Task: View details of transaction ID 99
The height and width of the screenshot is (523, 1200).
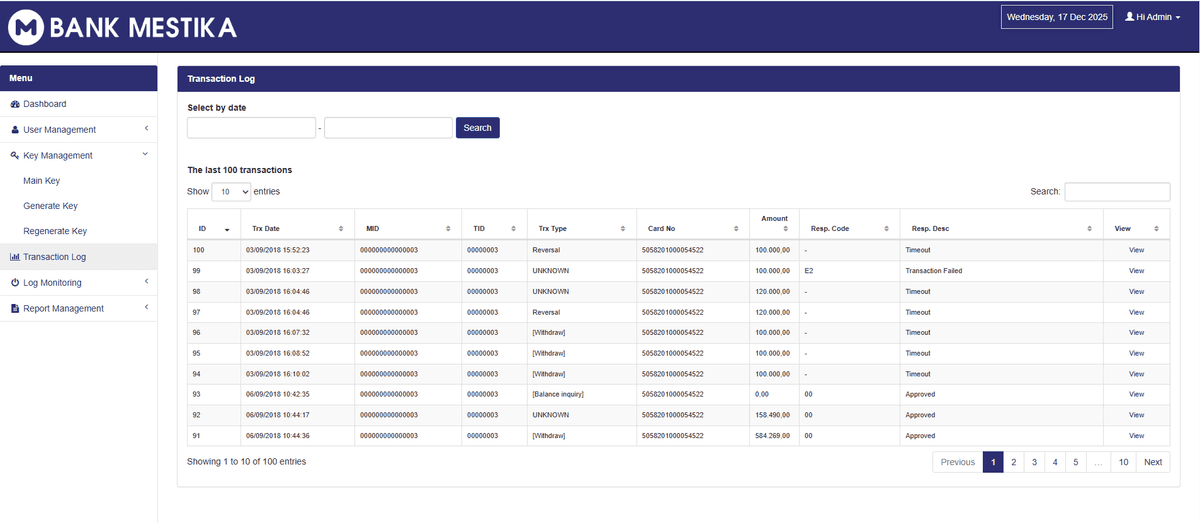Action: [x=1136, y=271]
